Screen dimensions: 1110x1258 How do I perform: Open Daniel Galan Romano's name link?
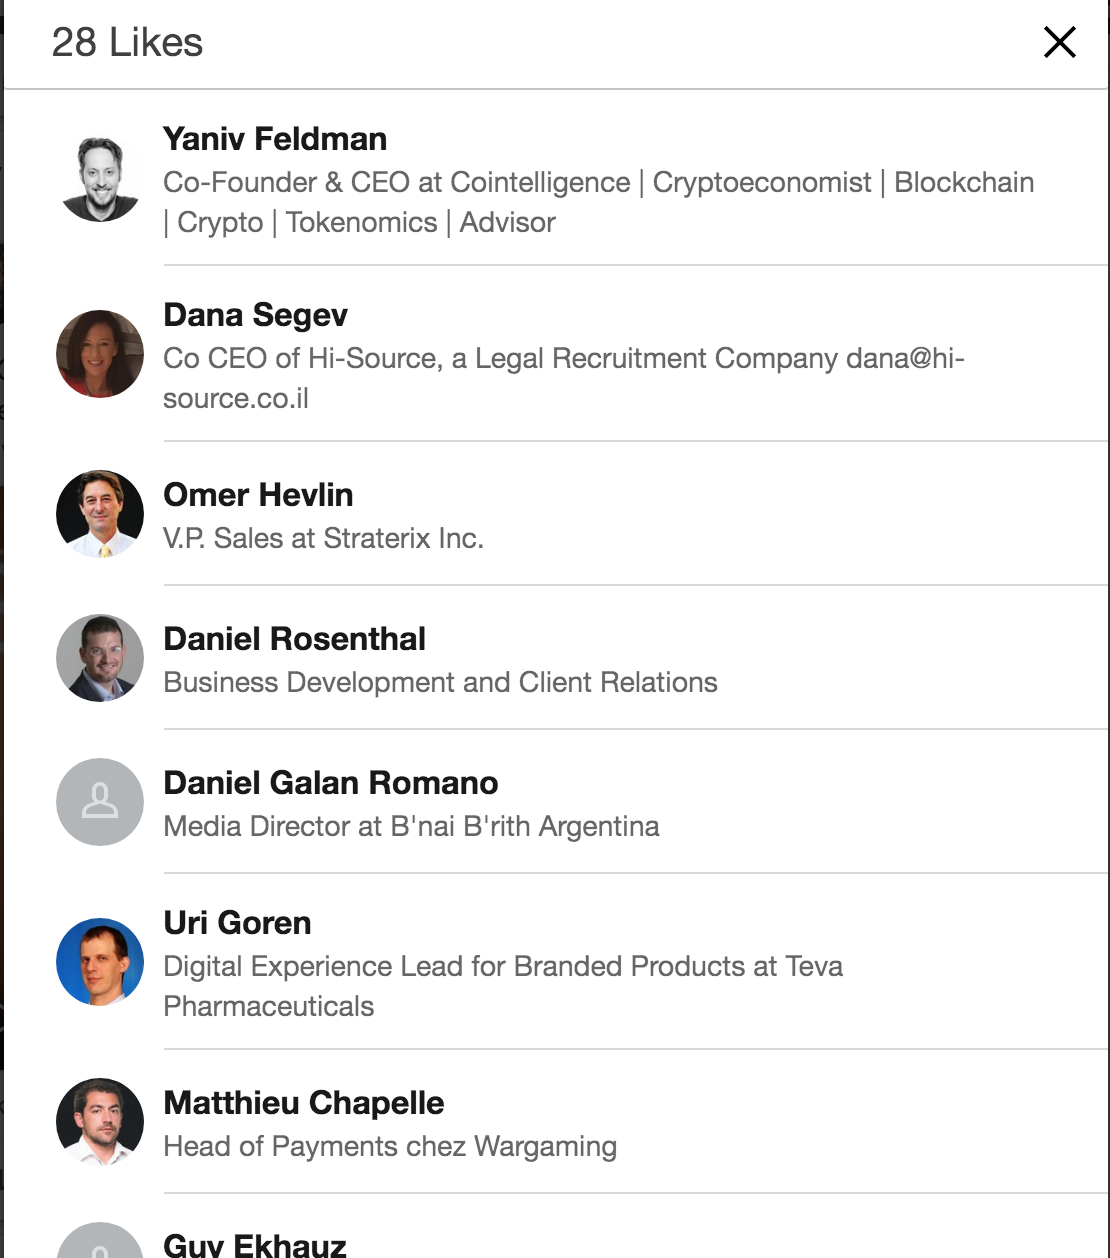(331, 783)
